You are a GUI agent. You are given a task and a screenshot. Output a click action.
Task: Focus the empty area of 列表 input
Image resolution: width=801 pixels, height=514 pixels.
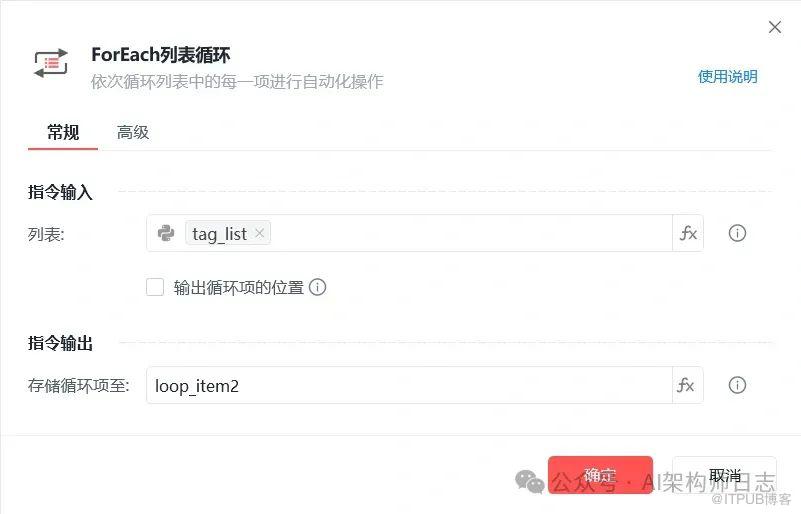[470, 233]
